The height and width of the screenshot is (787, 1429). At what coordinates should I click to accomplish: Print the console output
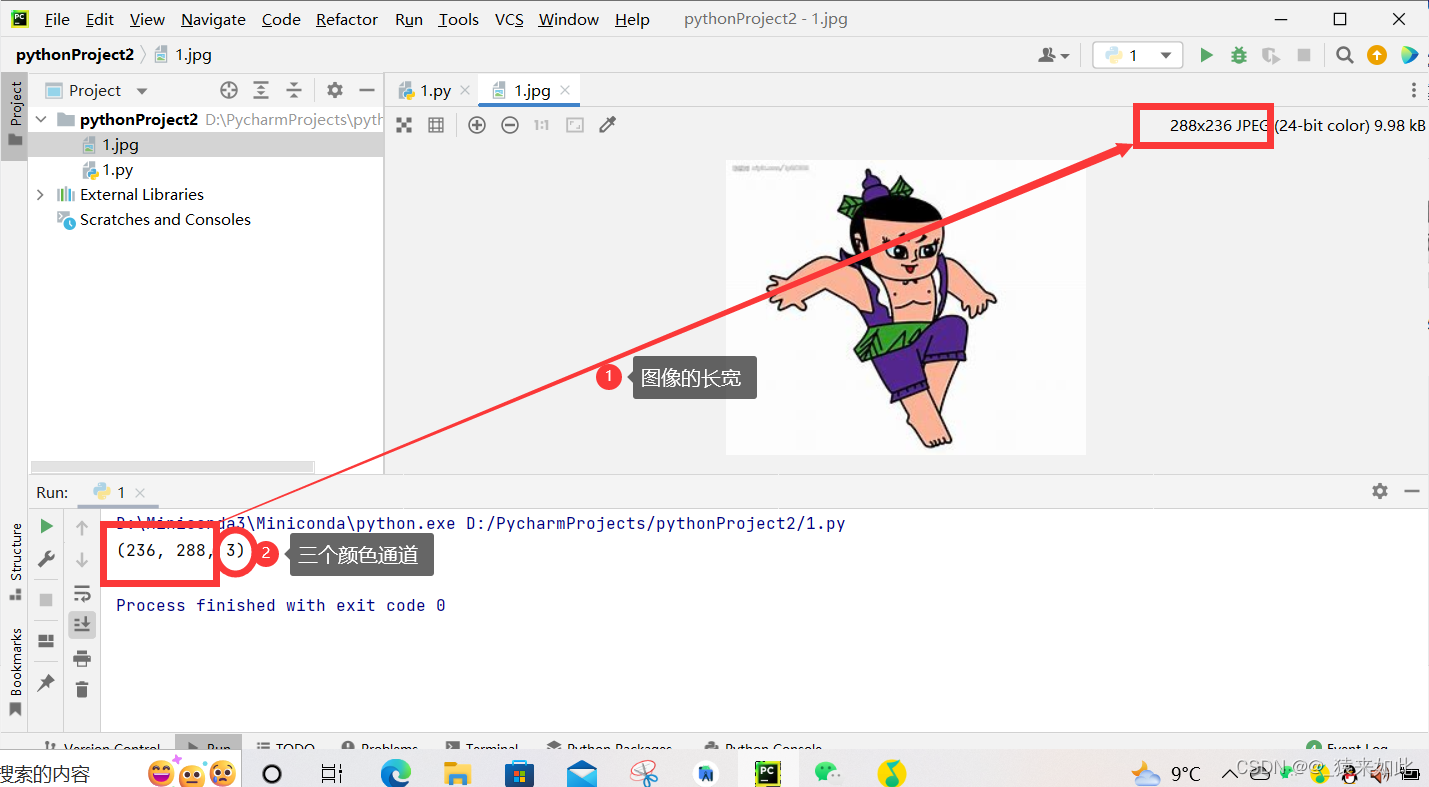pos(82,658)
